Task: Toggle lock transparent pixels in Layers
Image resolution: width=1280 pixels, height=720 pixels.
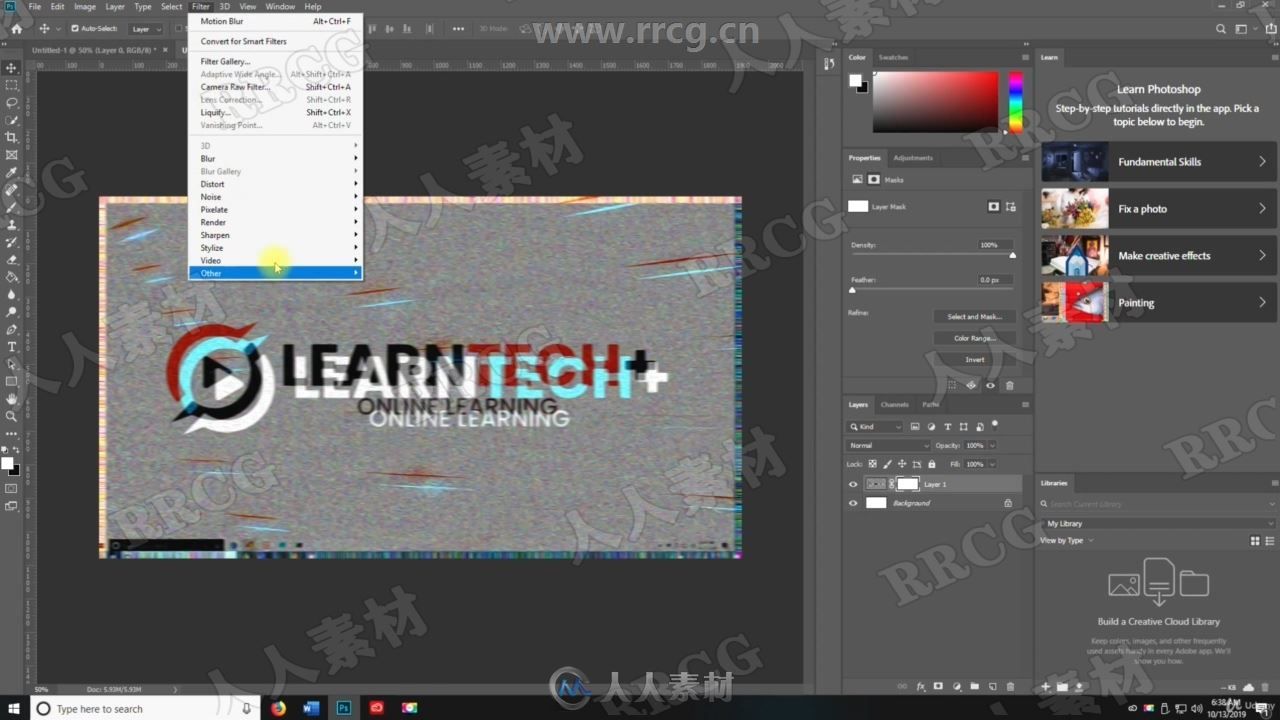Action: [872, 464]
